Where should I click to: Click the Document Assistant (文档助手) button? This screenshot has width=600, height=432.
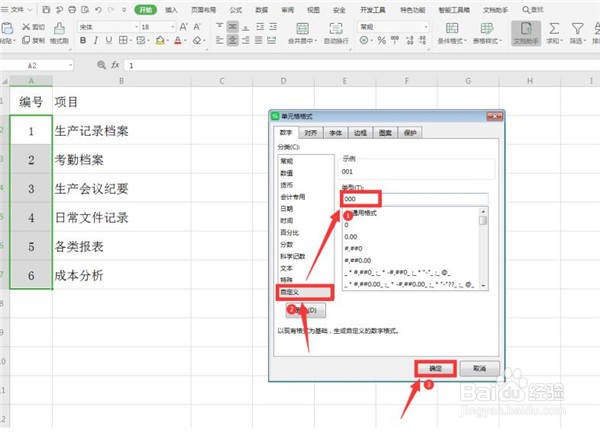(526, 33)
